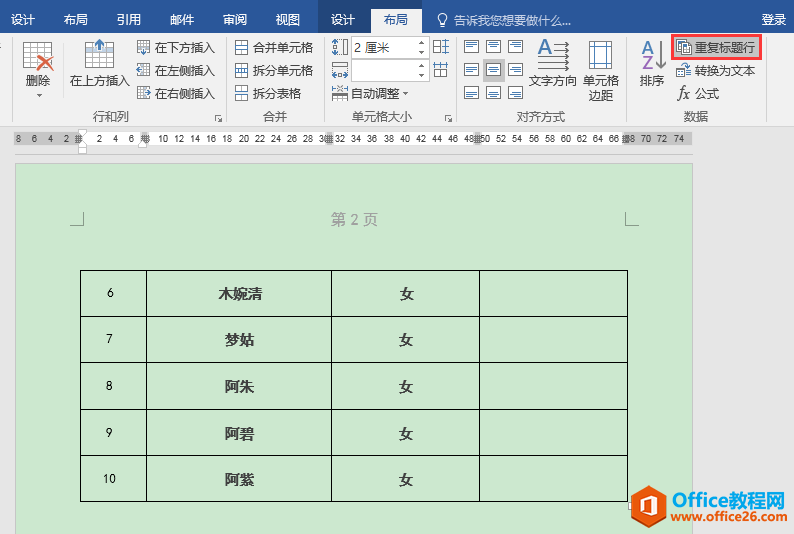Increase column width with up stepper
This screenshot has width=794, height=534.
pos(422,65)
